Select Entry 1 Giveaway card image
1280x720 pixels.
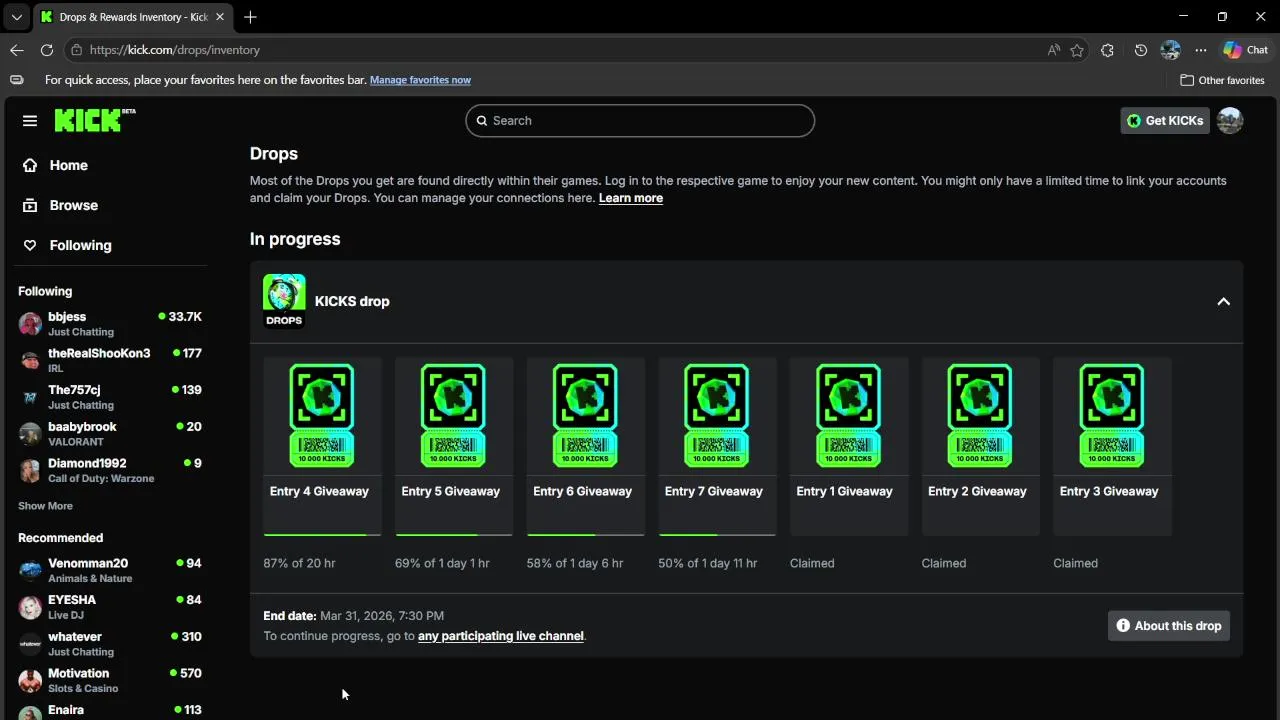(x=848, y=415)
